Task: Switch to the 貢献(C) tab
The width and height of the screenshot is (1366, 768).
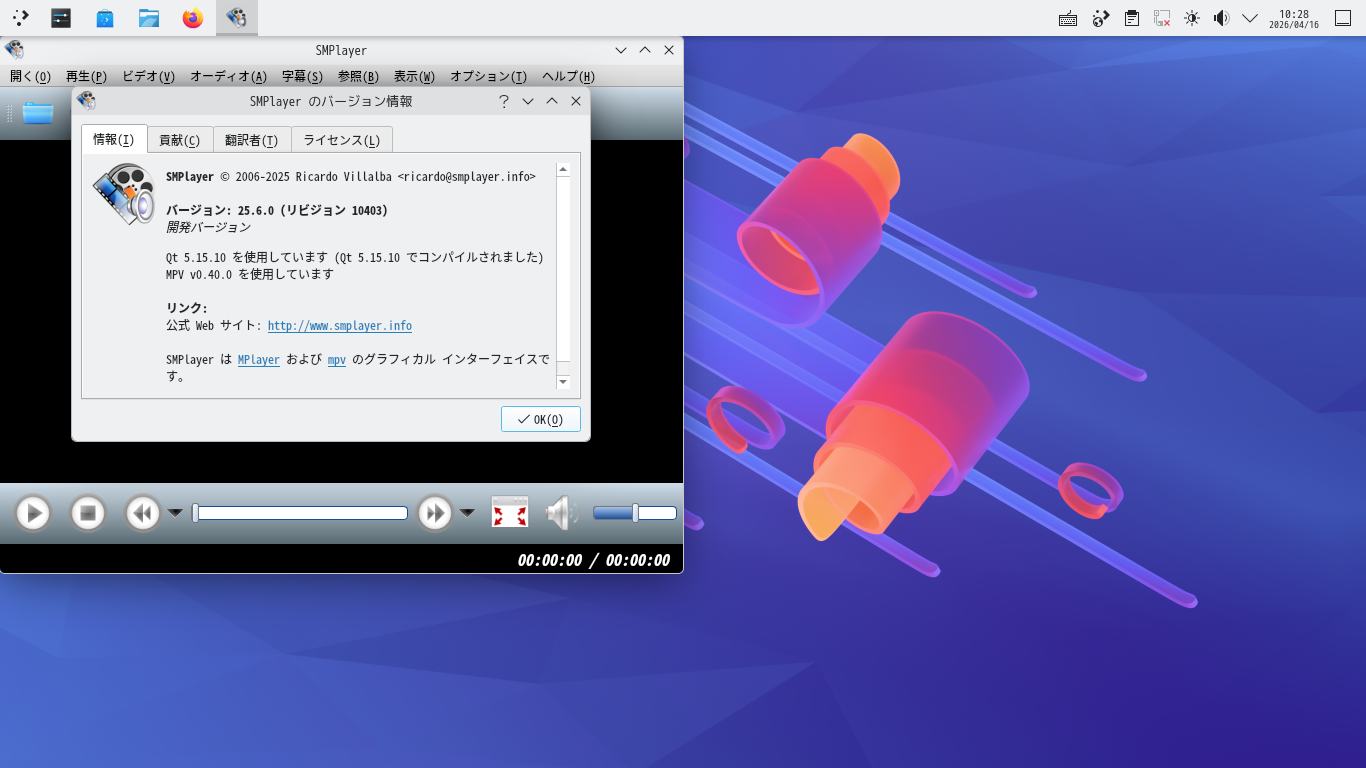Action: tap(180, 140)
